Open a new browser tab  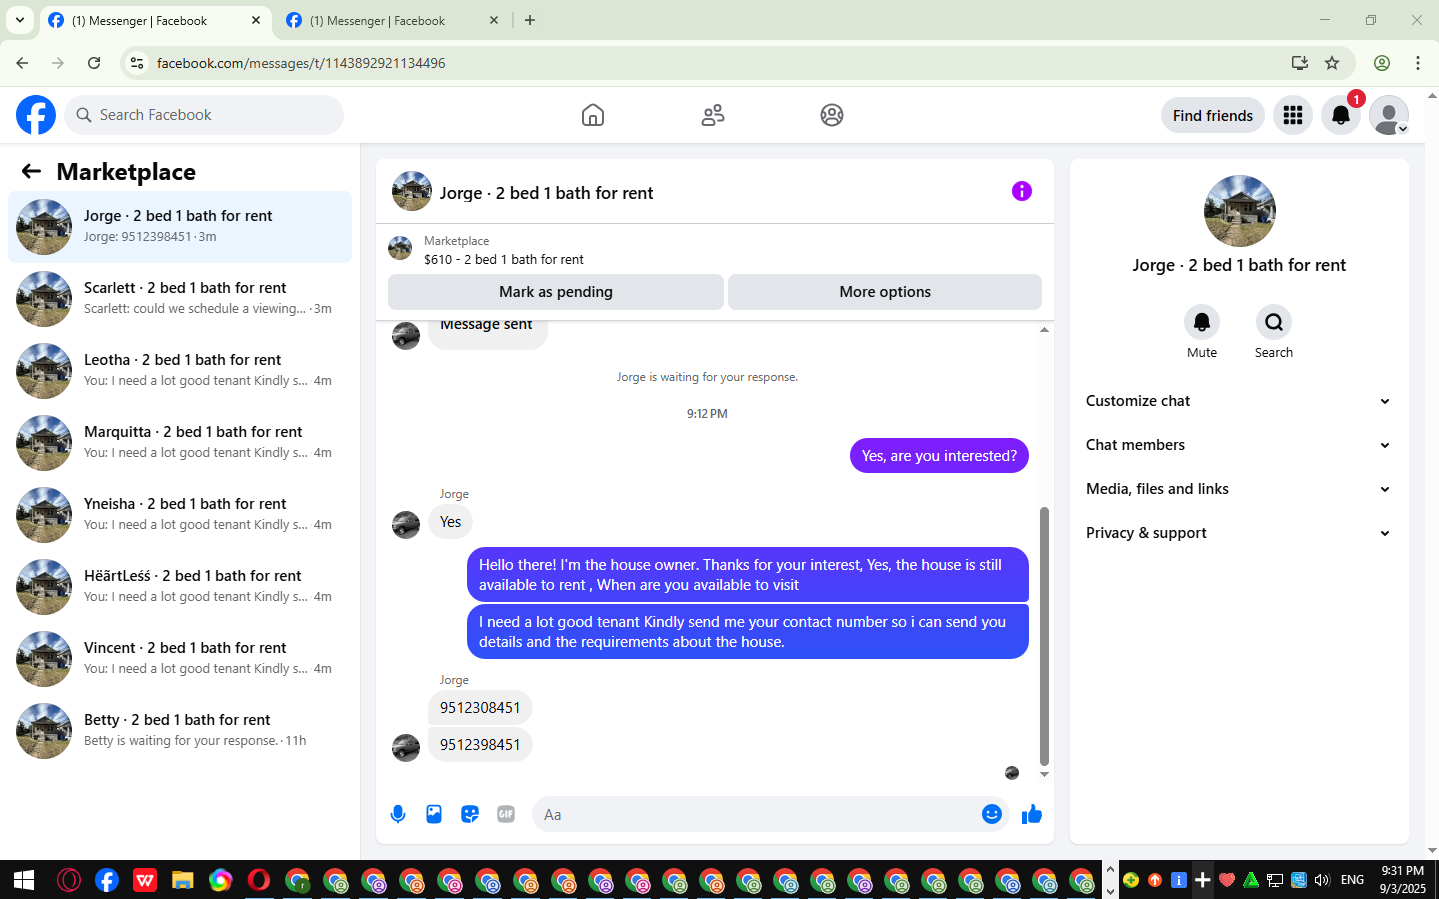pos(530,20)
